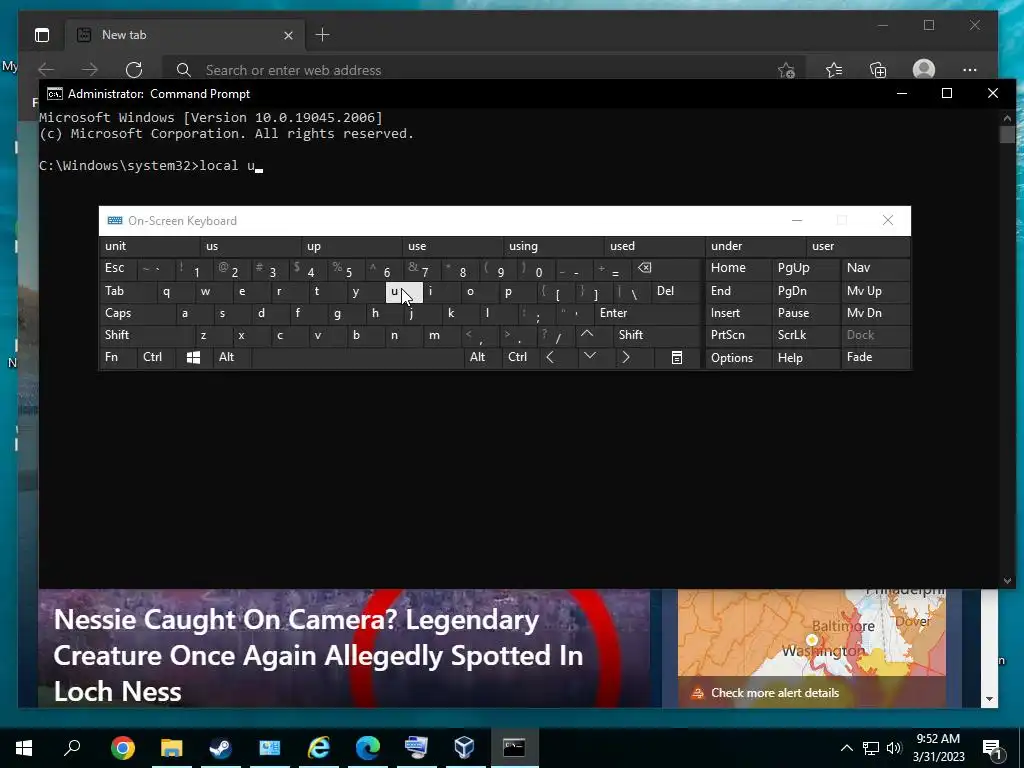Add page to favorites star icon
1024x768 pixels.
(x=786, y=70)
